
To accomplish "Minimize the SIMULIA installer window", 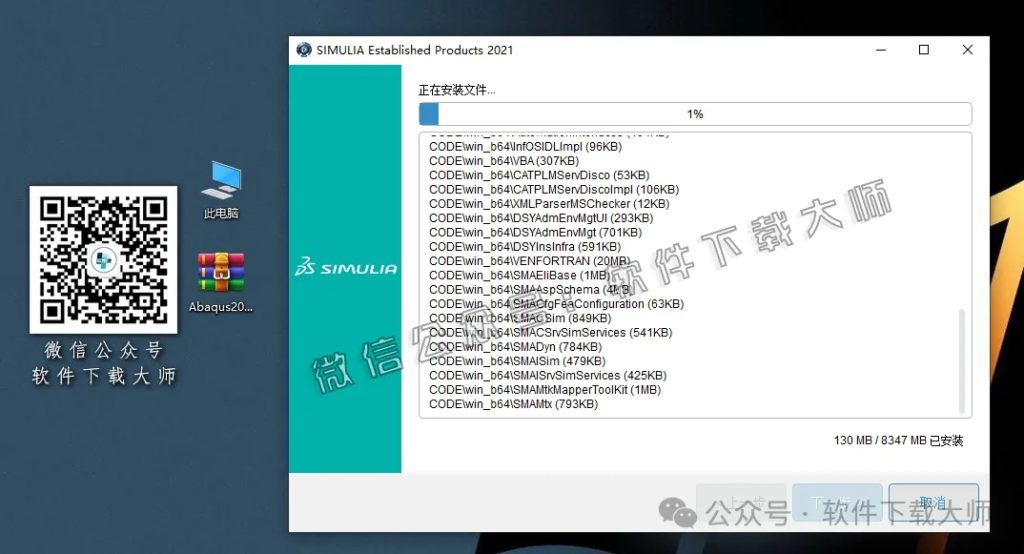I will [881, 50].
